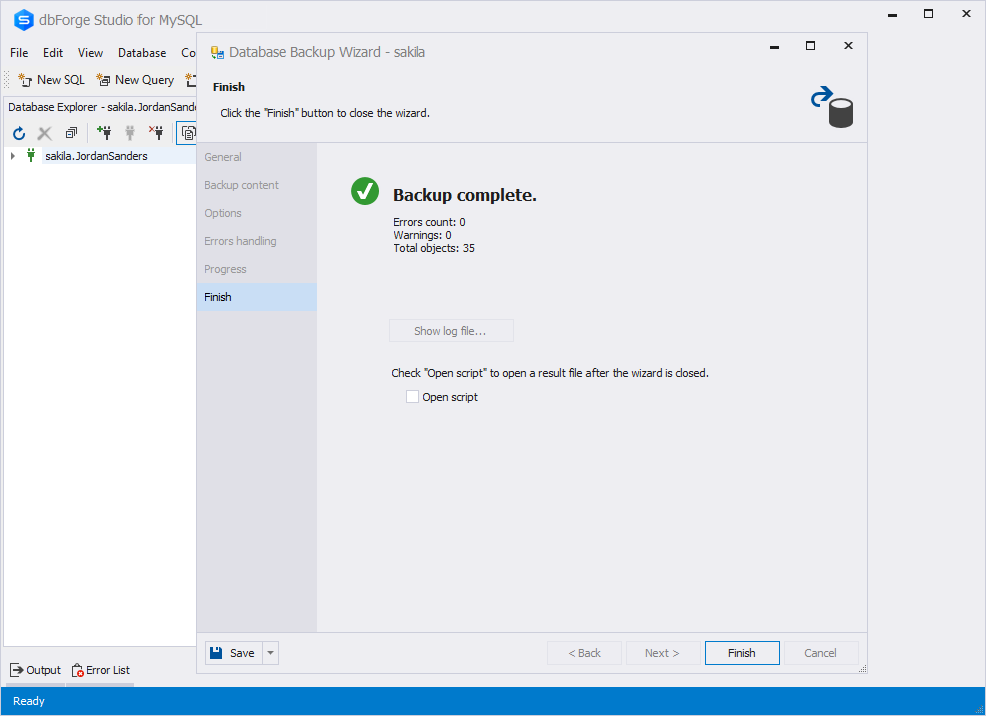Click the New Query toolbar button
The image size is (986, 716).
[135, 80]
